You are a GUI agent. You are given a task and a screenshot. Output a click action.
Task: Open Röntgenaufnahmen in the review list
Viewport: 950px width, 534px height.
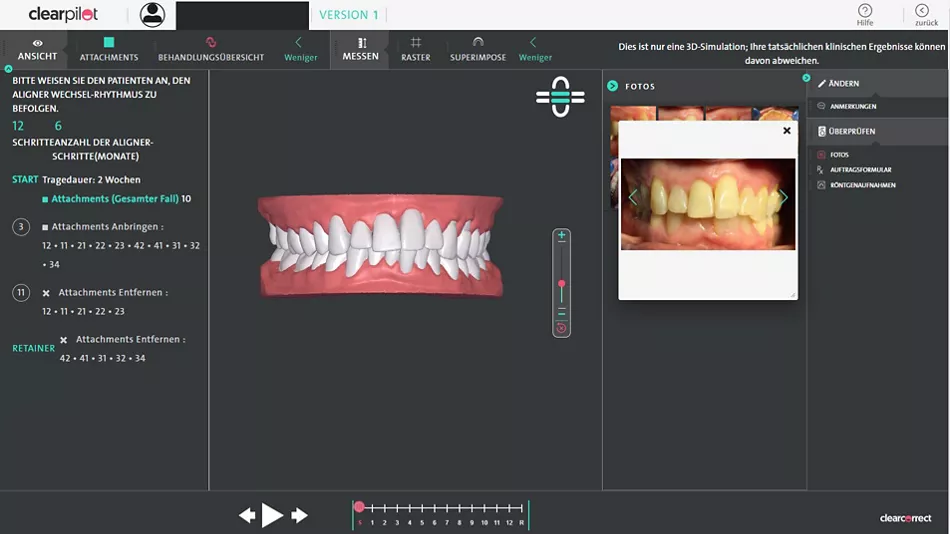(862, 185)
